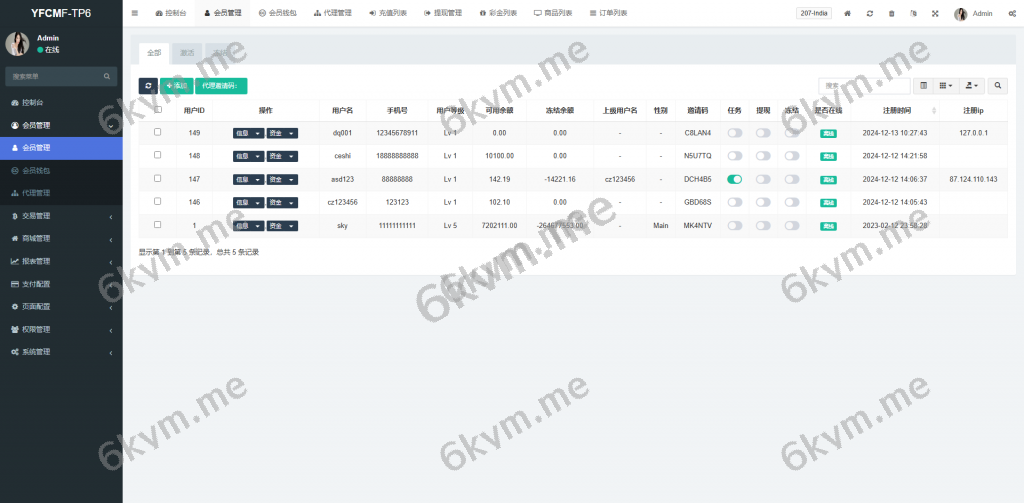Open the columns grid dropdown
Image resolution: width=1024 pixels, height=503 pixels.
click(945, 86)
